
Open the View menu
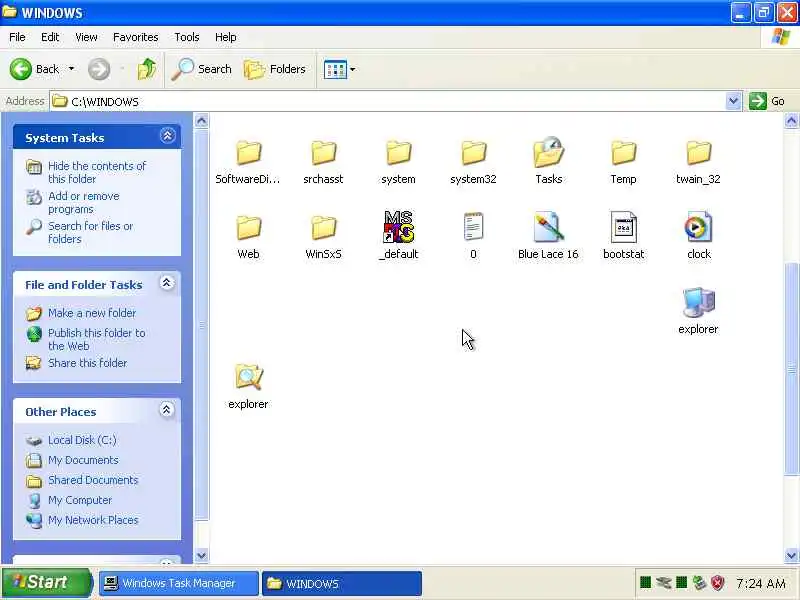tap(86, 37)
